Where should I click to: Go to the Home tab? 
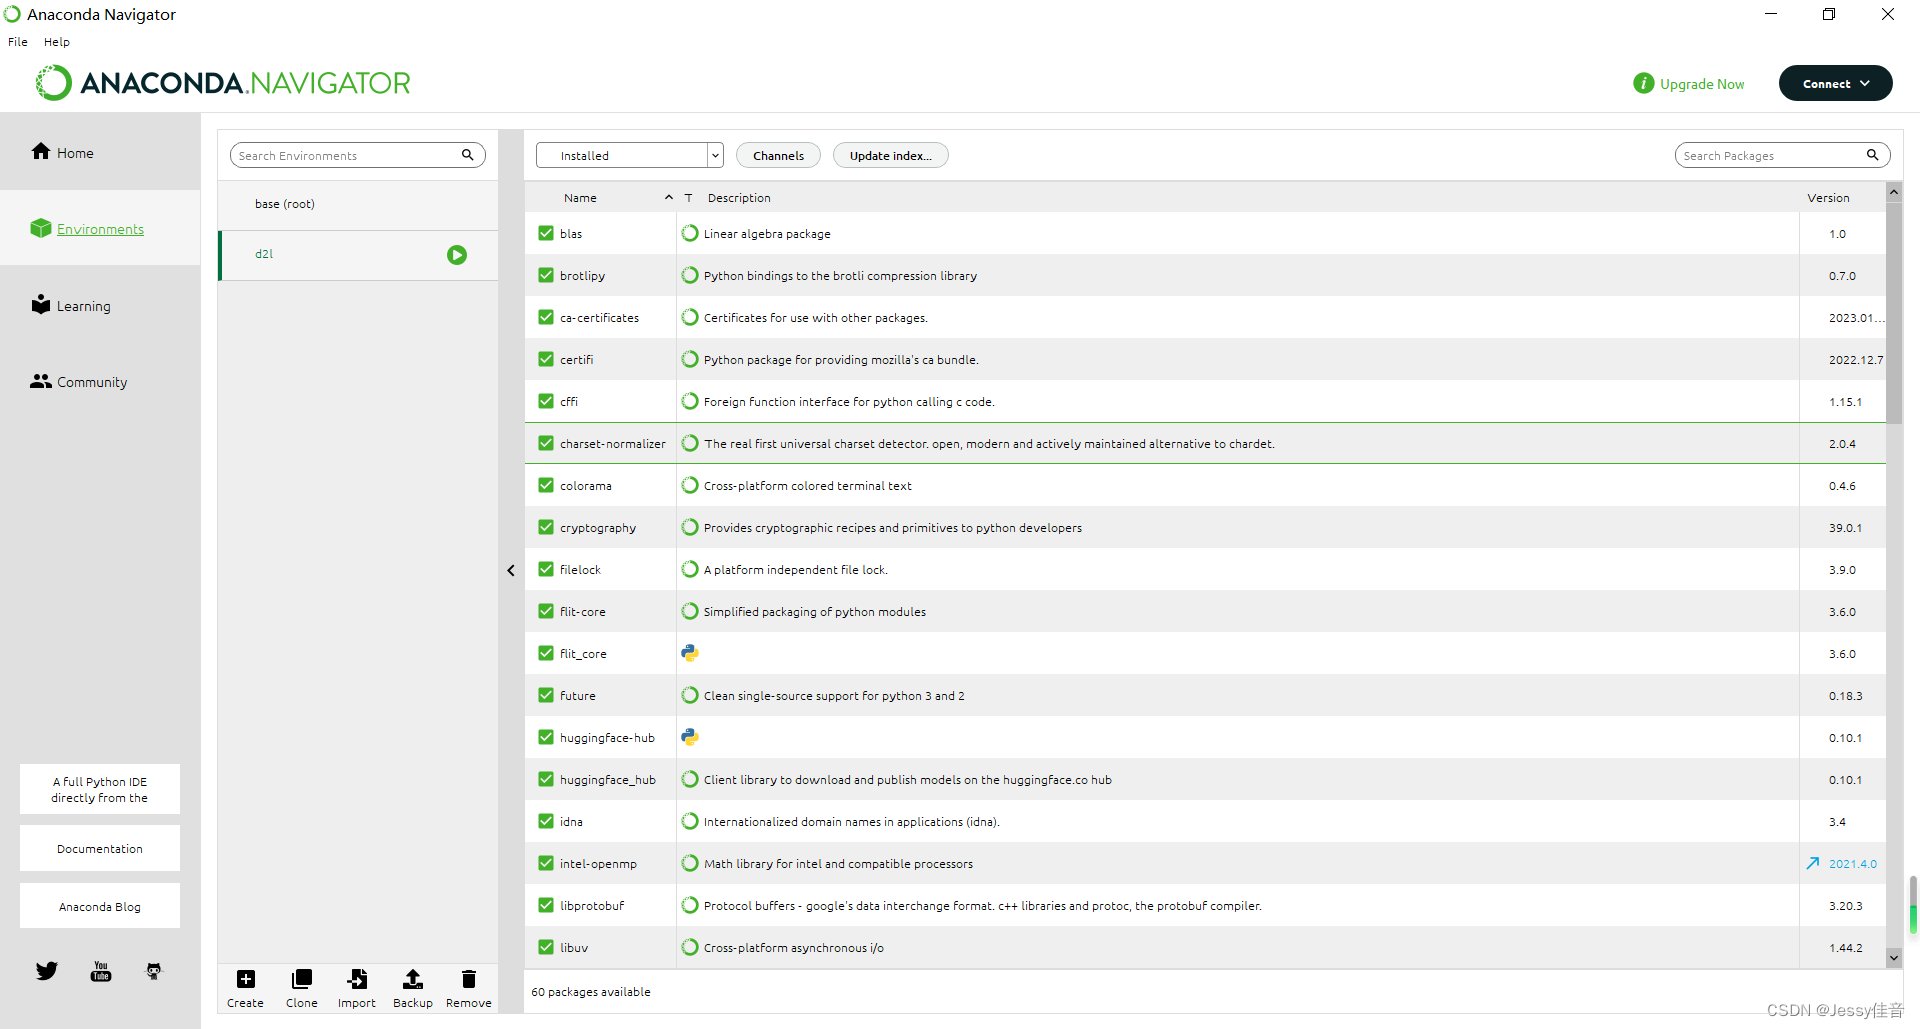tap(100, 152)
